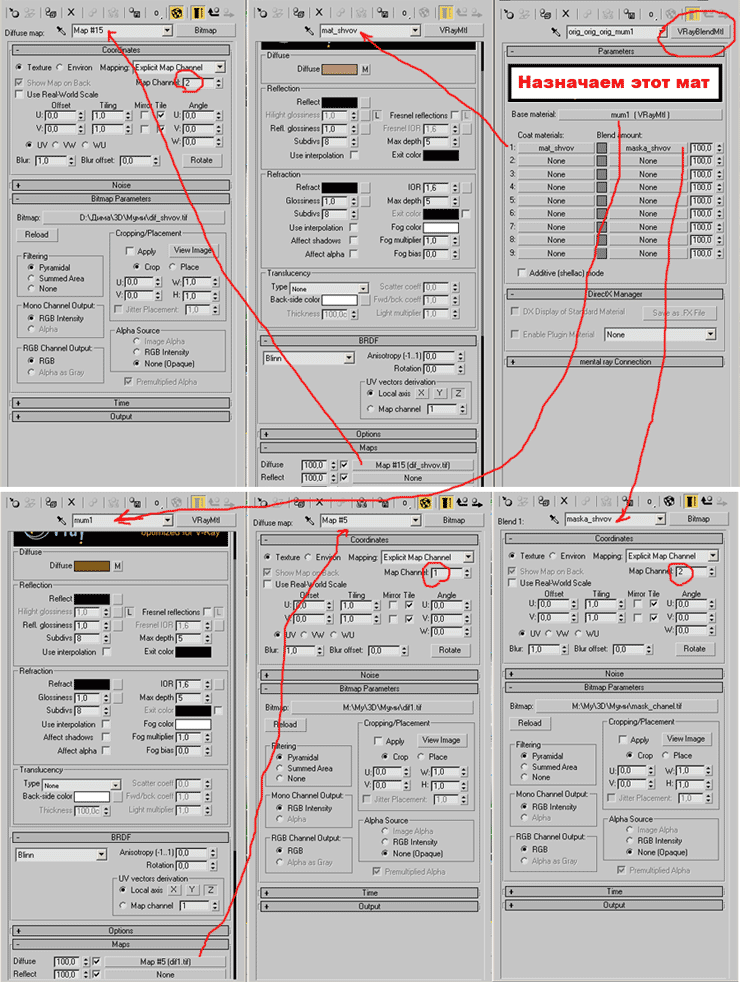Toggle Show Map in Viewport in Map #5 panel
Viewport: 740px width, 982px height.
pos(424,504)
